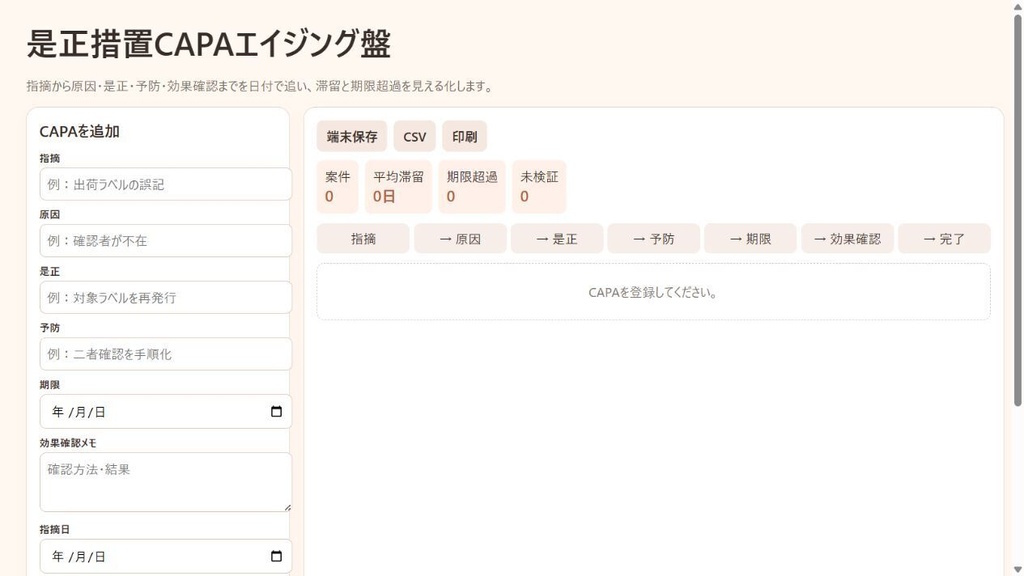Click the 未検証 stat card
The image size is (1024, 576).
tap(539, 187)
